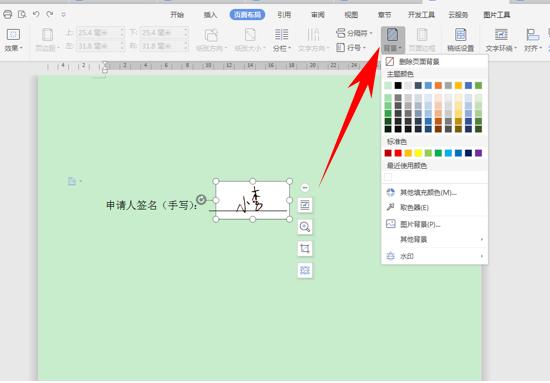
Task: Click the Redo arrow
Action: 50,14
